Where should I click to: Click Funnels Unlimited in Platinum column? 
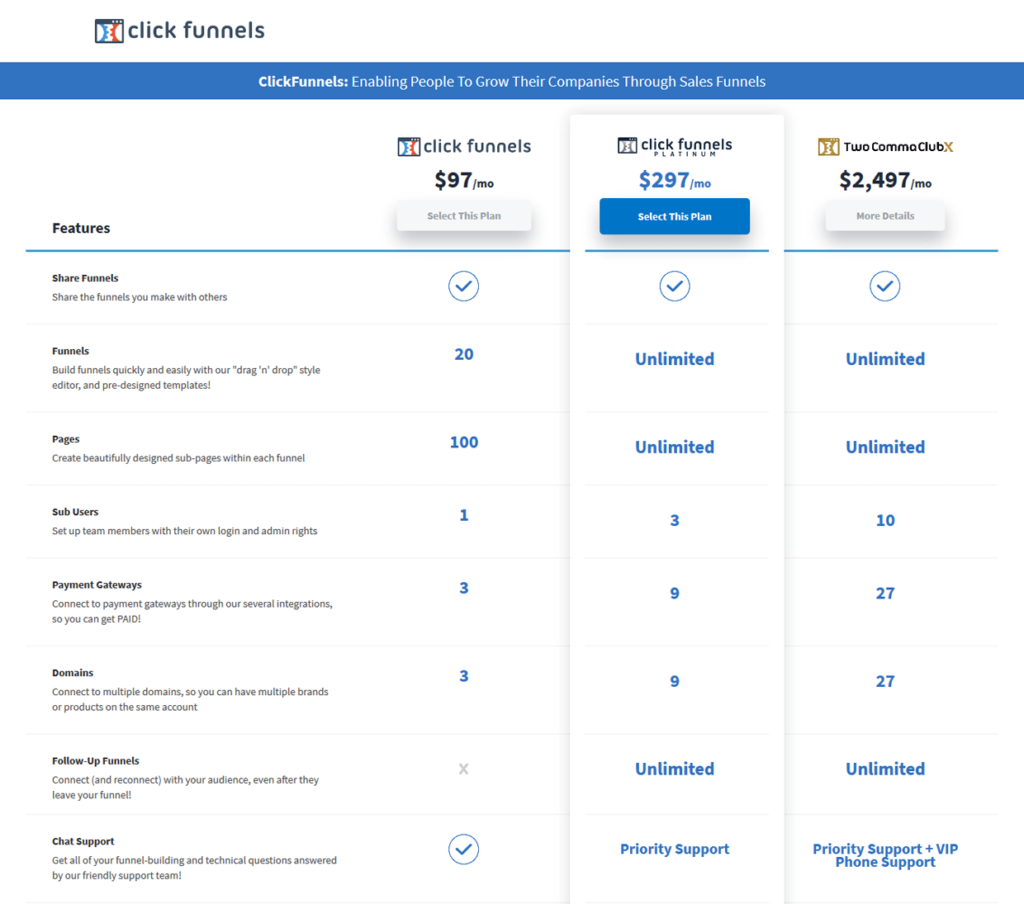pyautogui.click(x=675, y=359)
